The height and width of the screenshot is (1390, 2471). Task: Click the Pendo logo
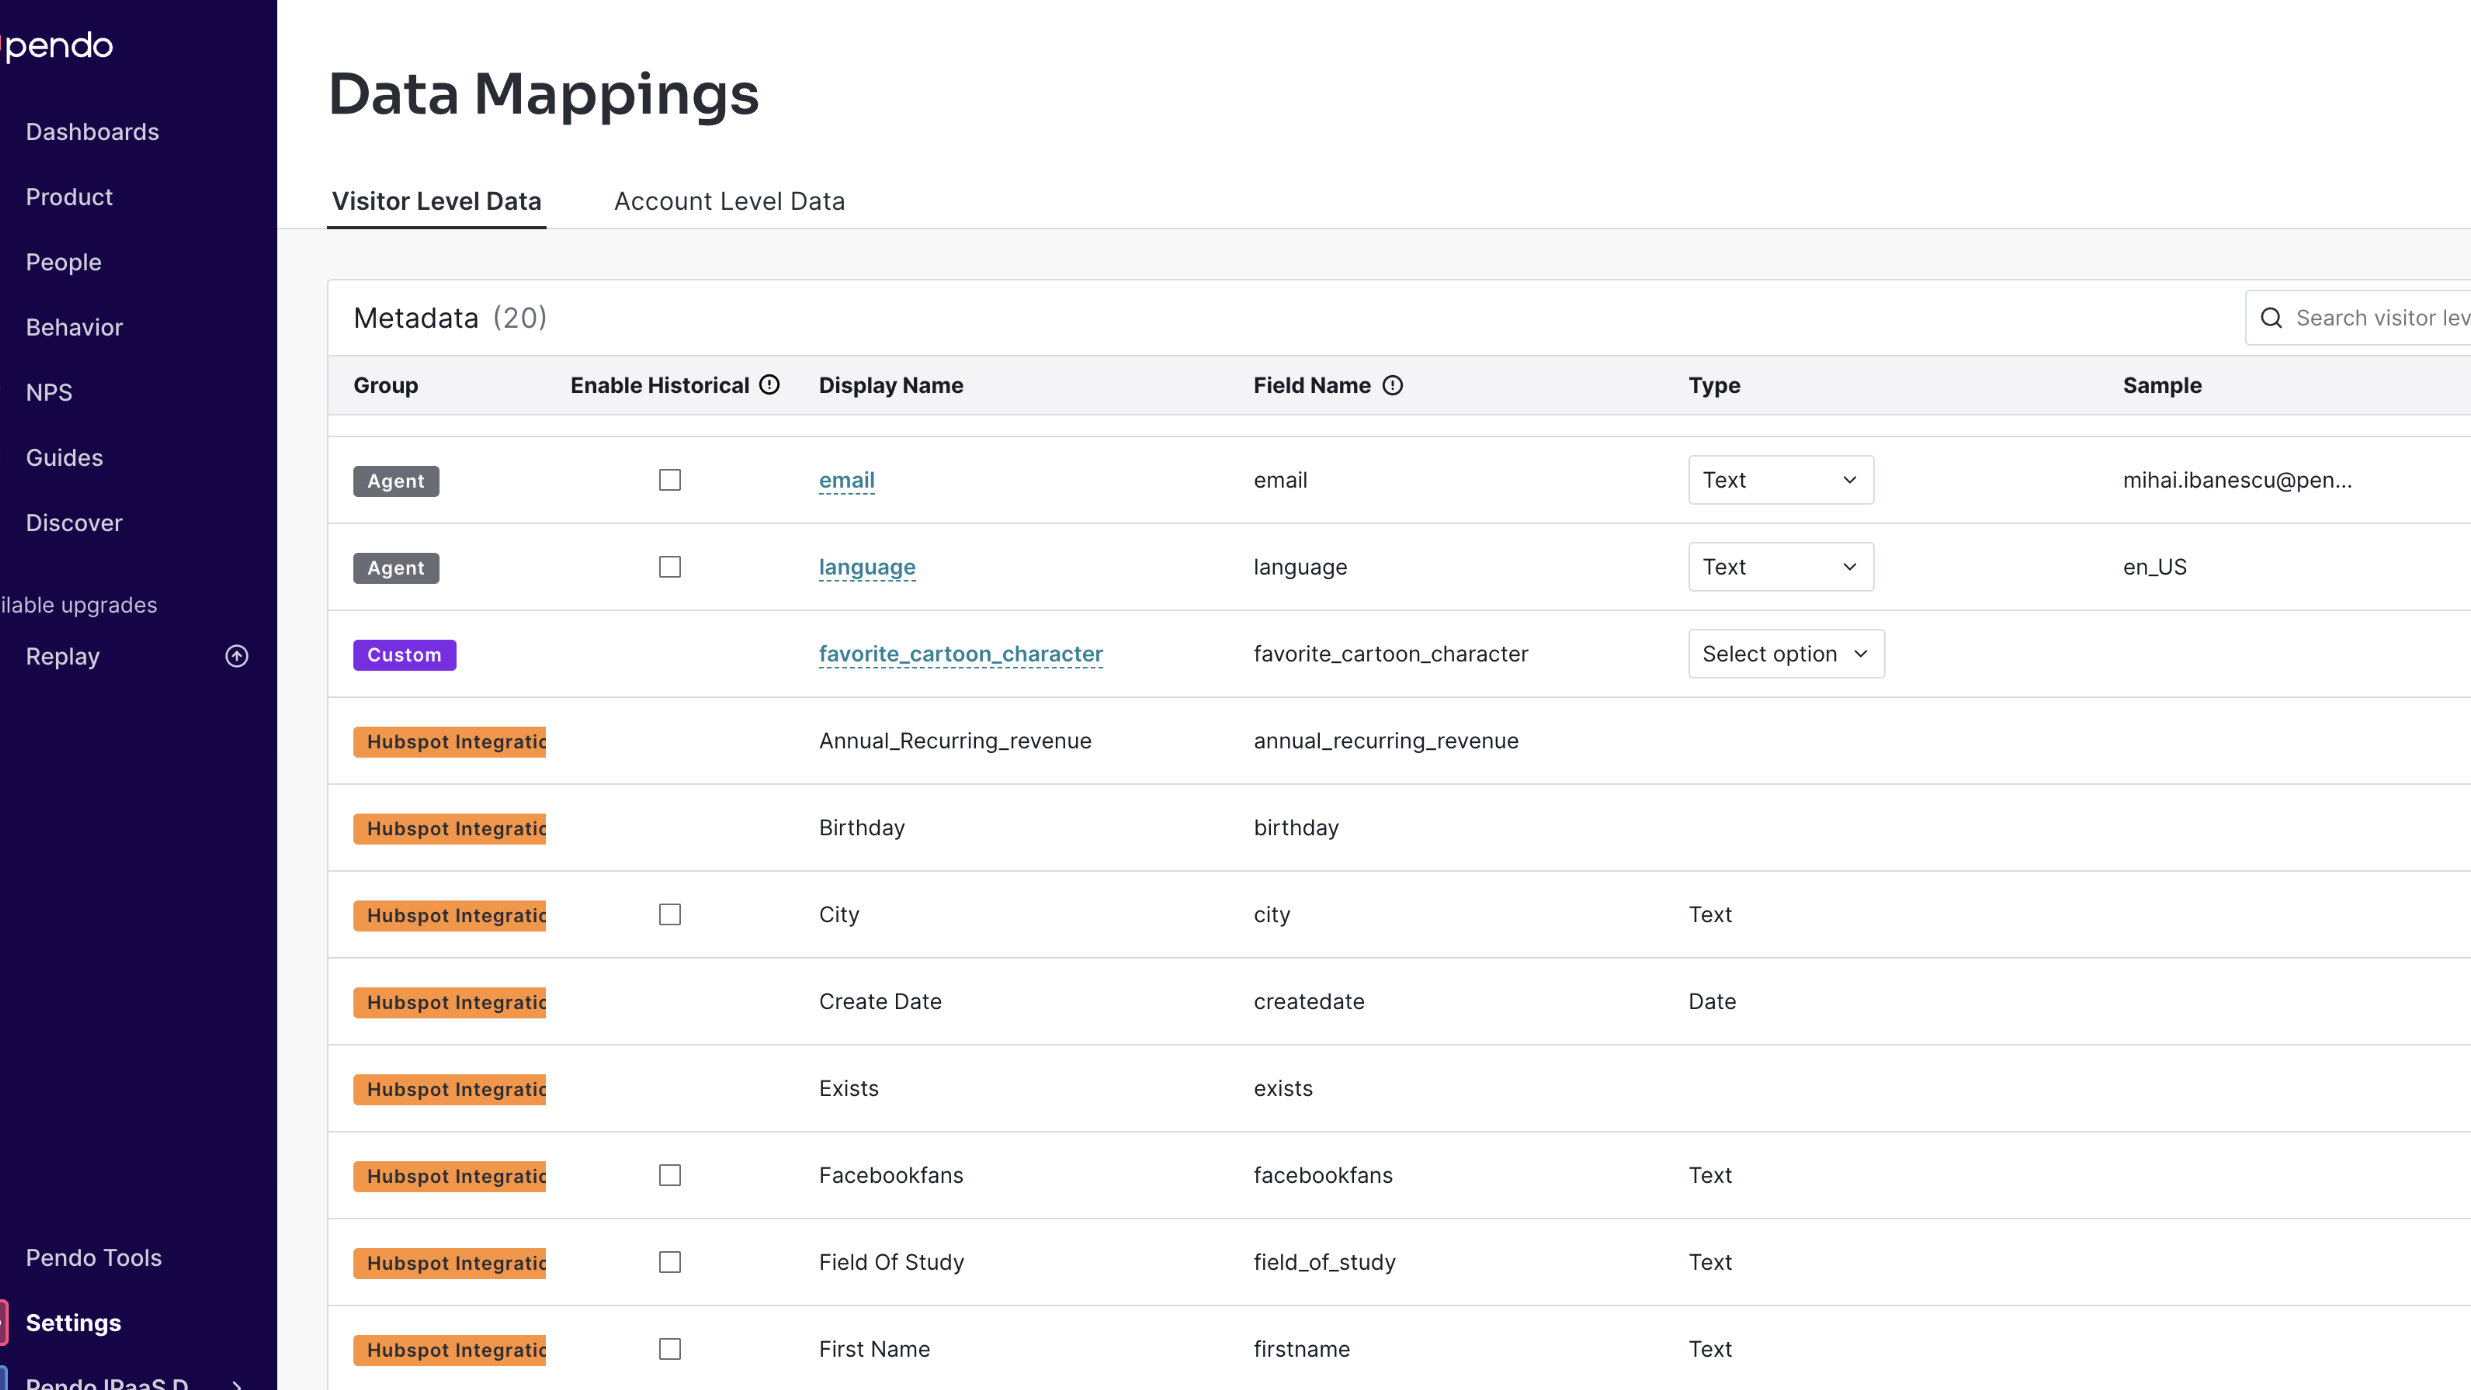(x=58, y=45)
